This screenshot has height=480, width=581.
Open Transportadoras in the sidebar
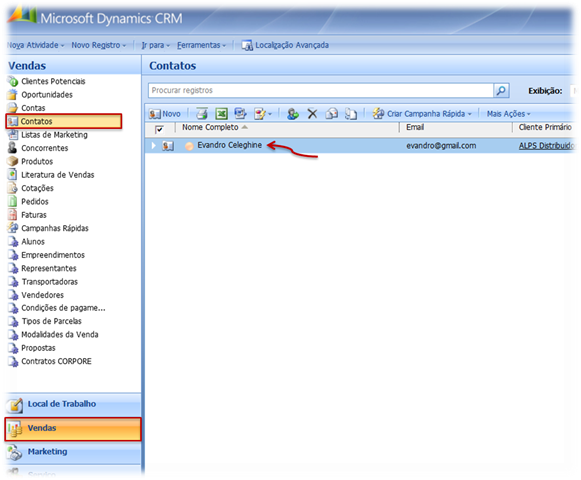[50, 282]
